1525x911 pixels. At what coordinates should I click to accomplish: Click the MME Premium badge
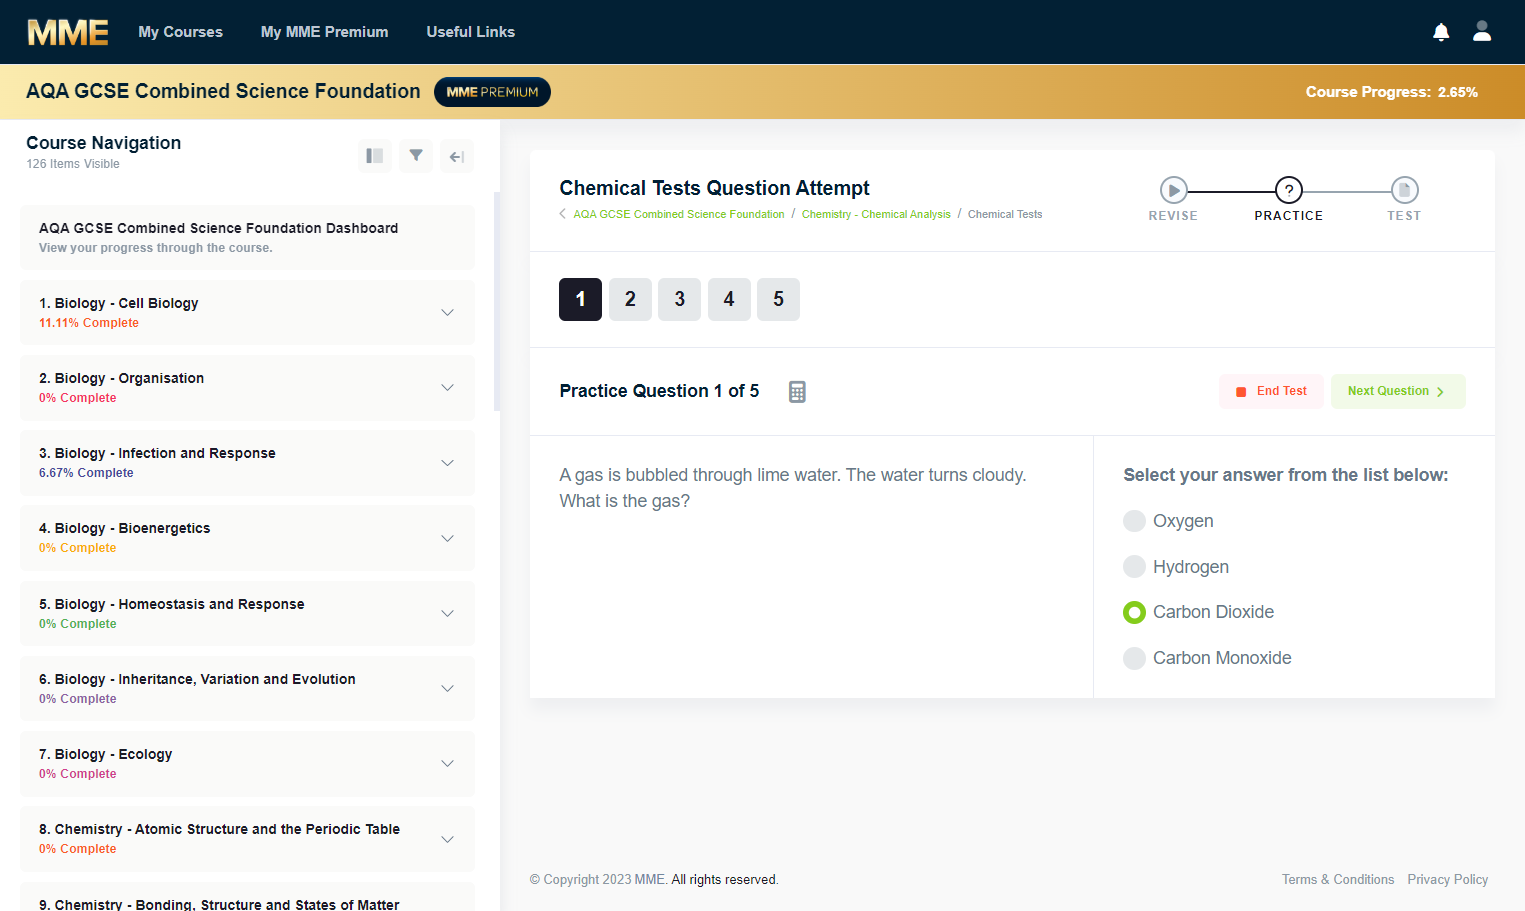coord(492,92)
